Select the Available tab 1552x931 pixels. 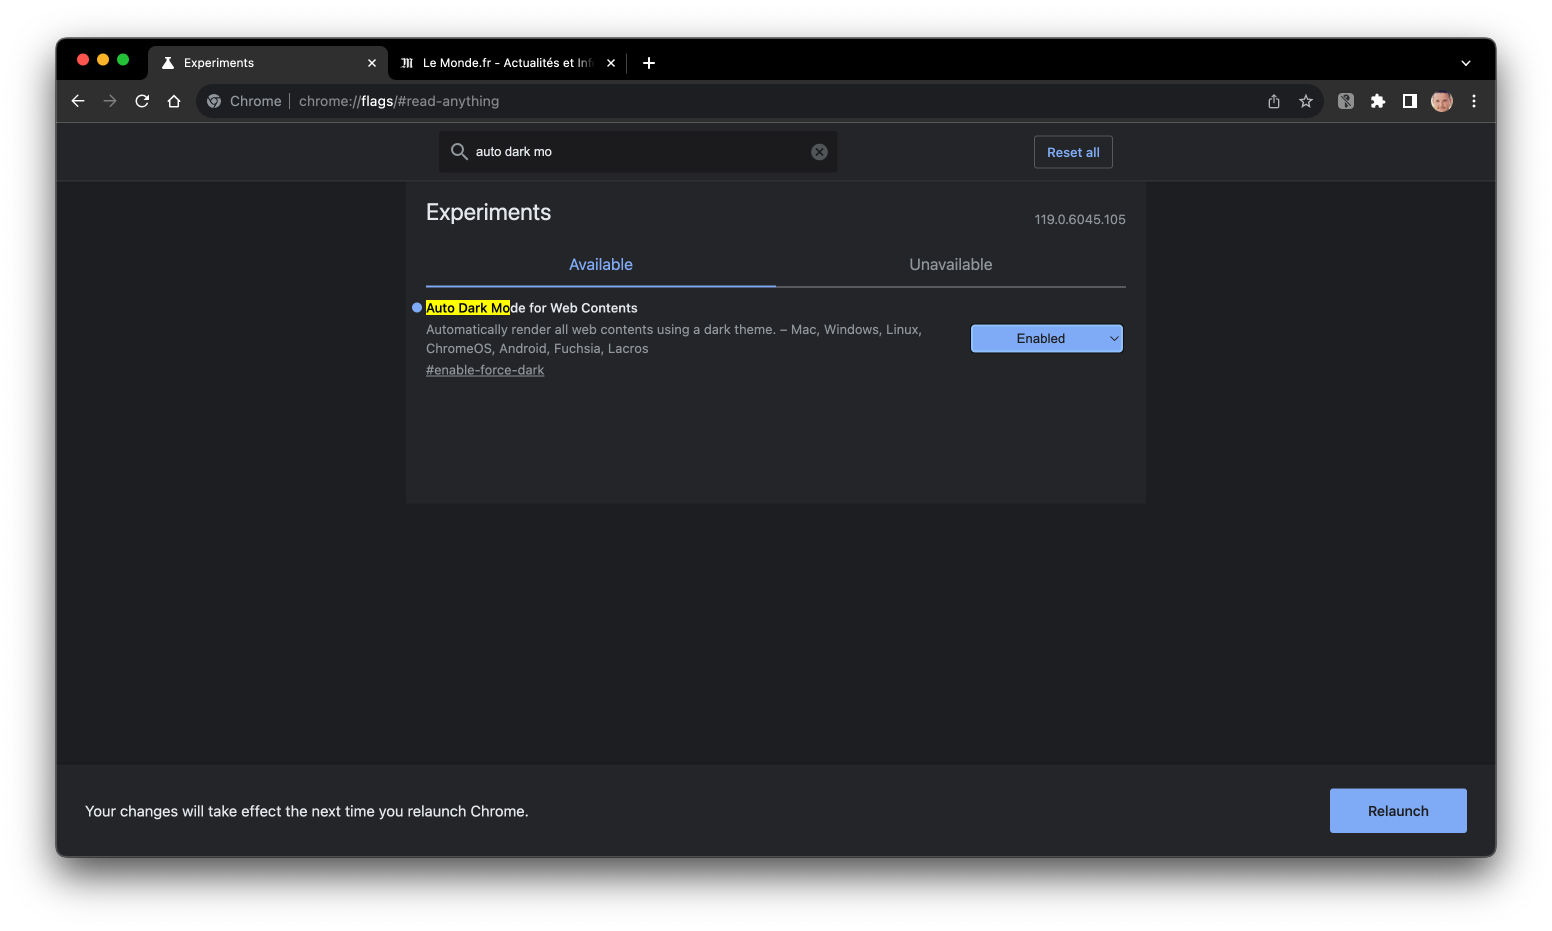600,265
